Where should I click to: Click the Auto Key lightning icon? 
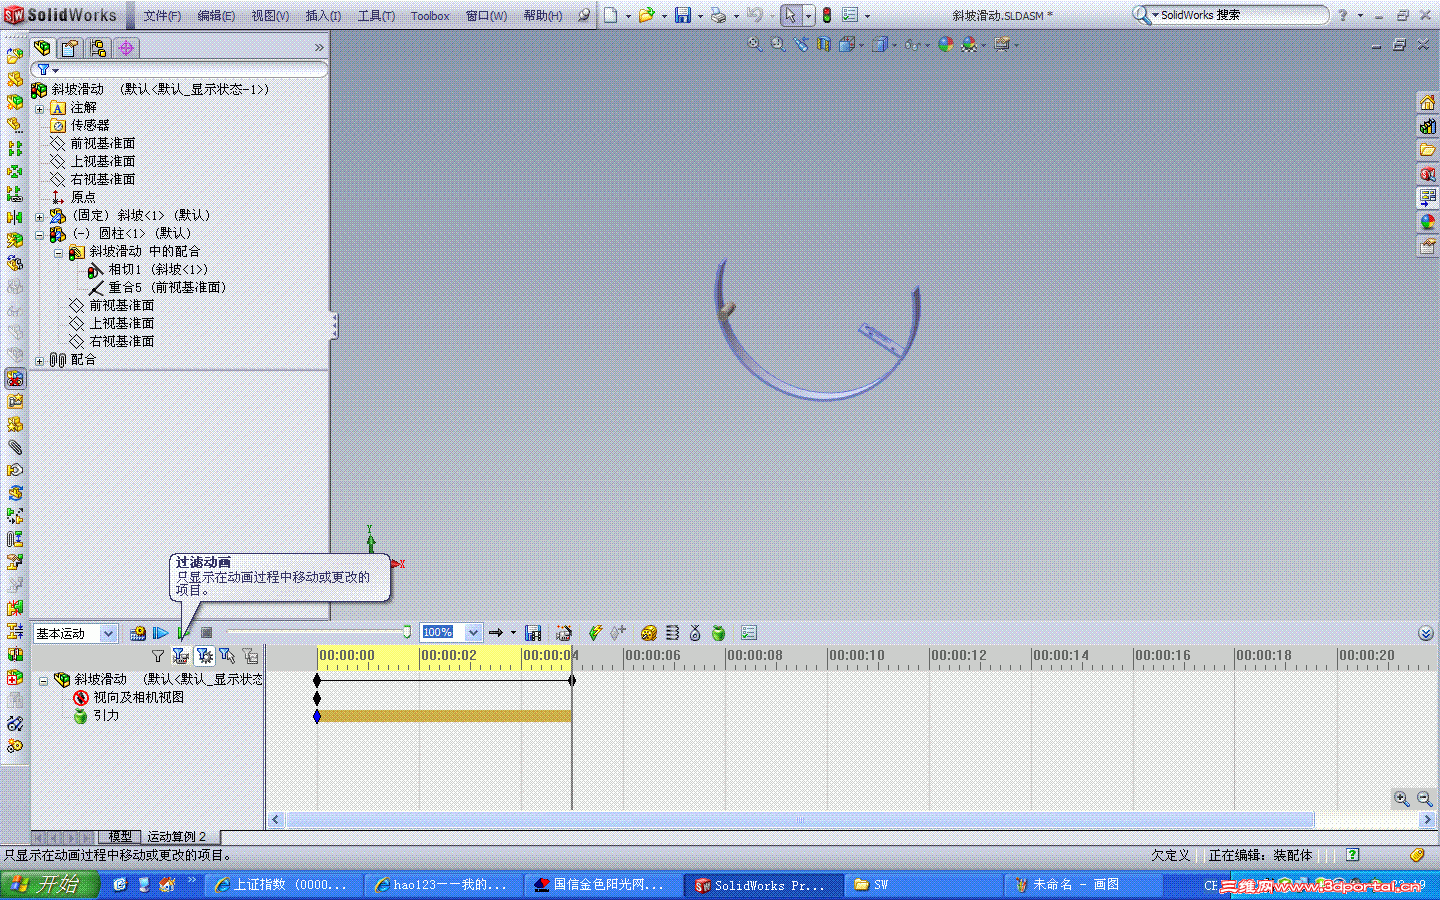click(595, 633)
